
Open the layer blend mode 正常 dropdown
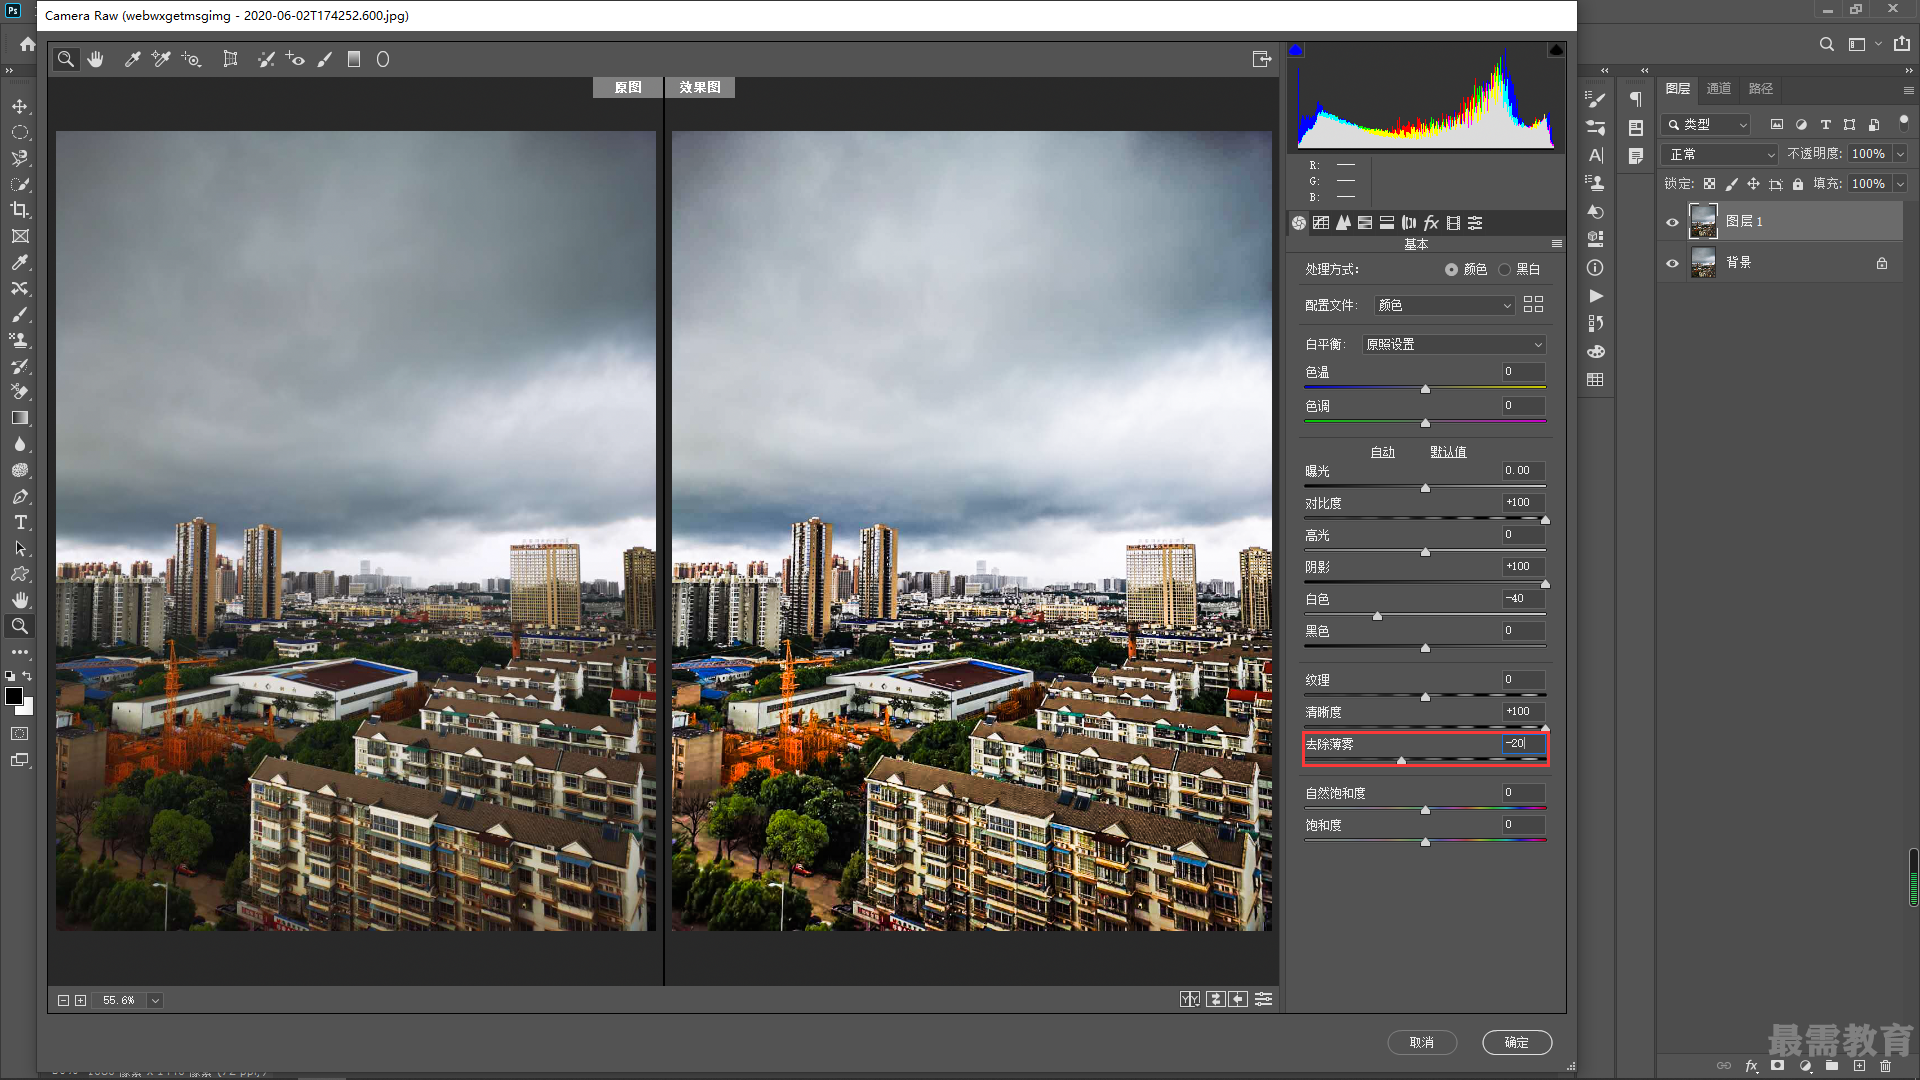coord(1720,154)
